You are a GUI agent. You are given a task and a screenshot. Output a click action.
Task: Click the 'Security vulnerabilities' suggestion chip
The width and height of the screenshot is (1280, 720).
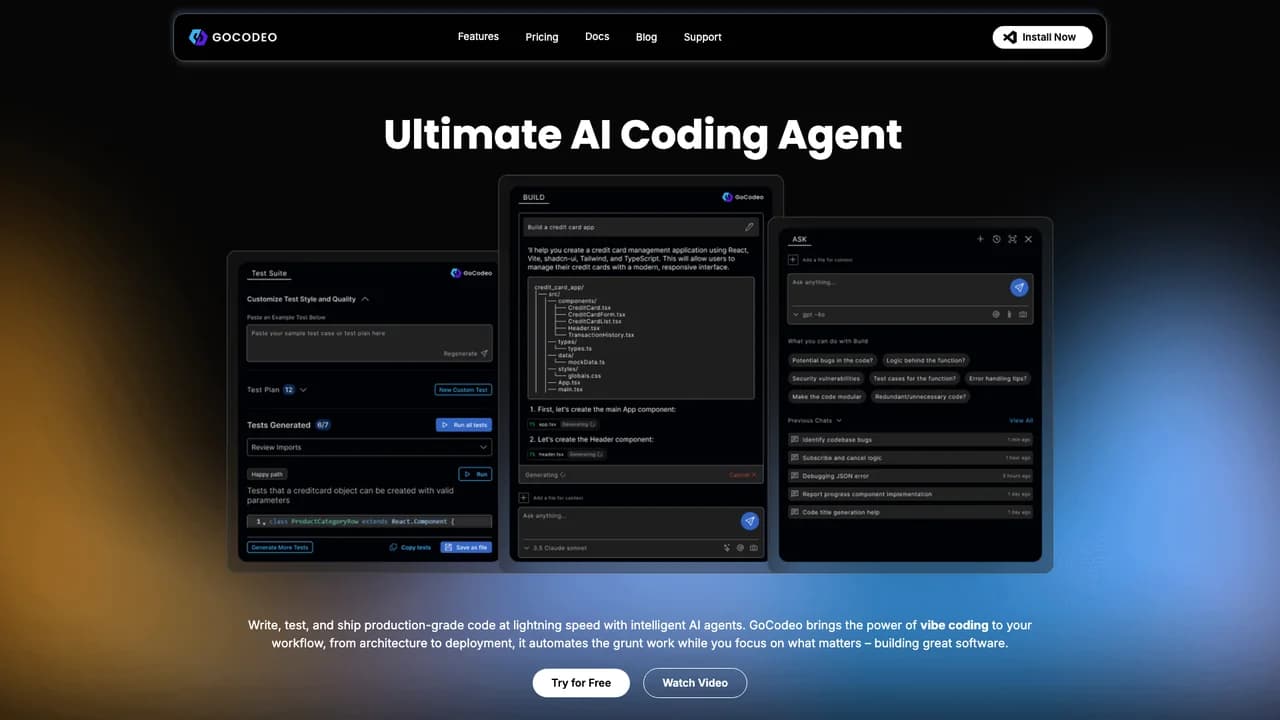826,379
